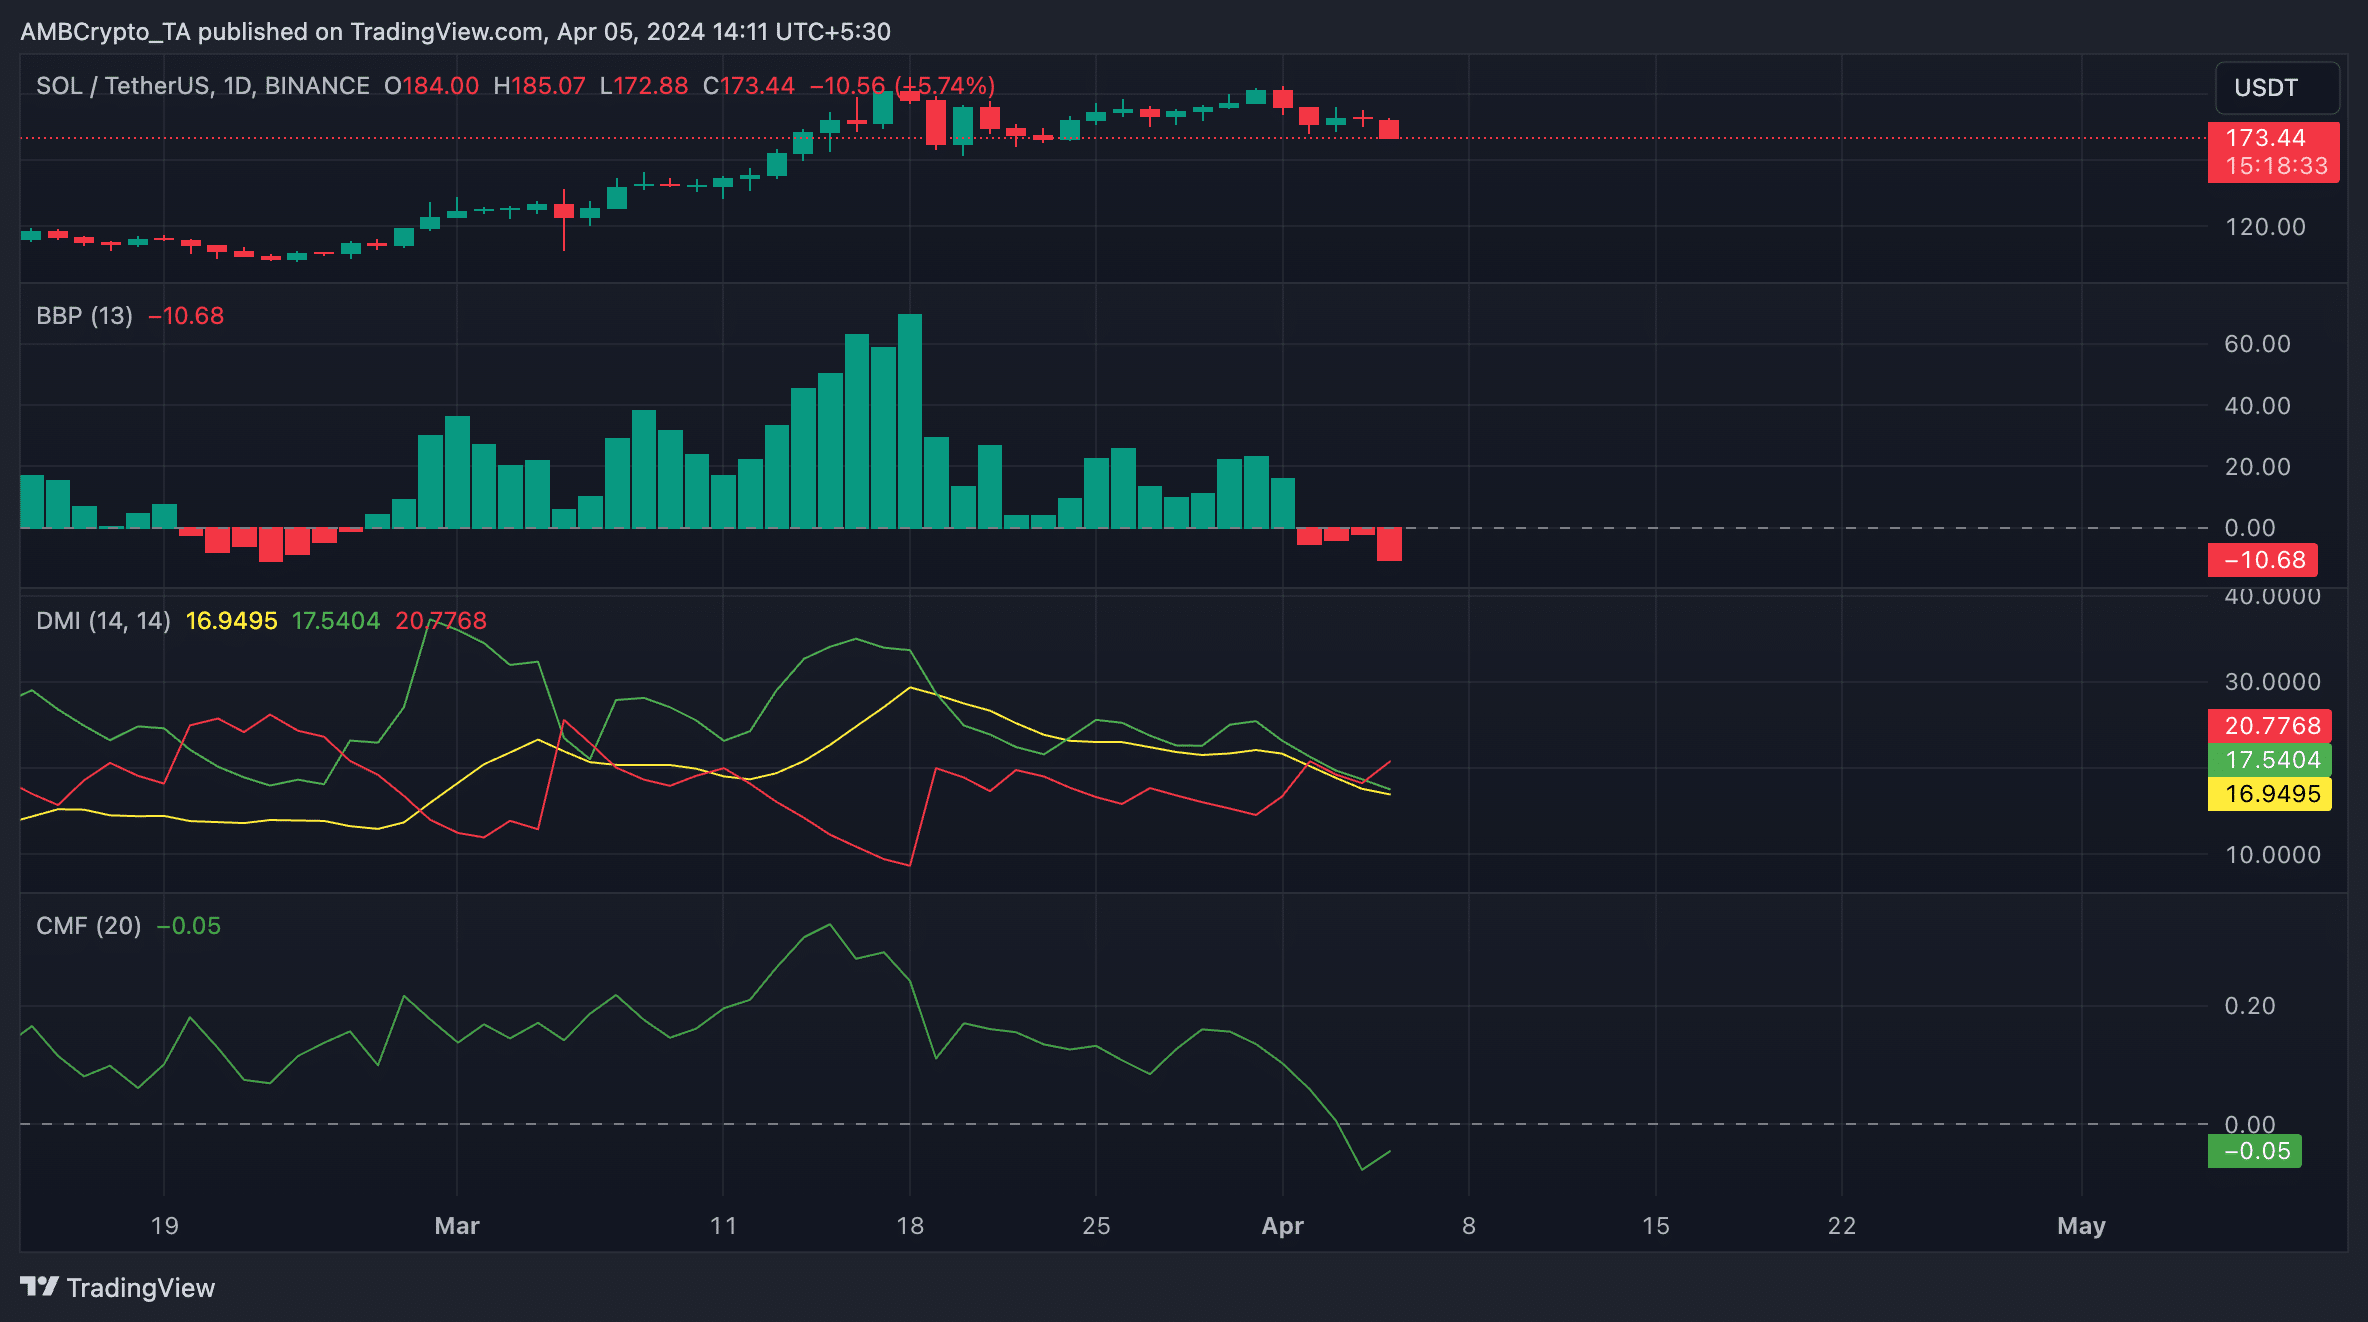The image size is (2368, 1322).
Task: Click the low price L172.88 value
Action: [x=643, y=86]
